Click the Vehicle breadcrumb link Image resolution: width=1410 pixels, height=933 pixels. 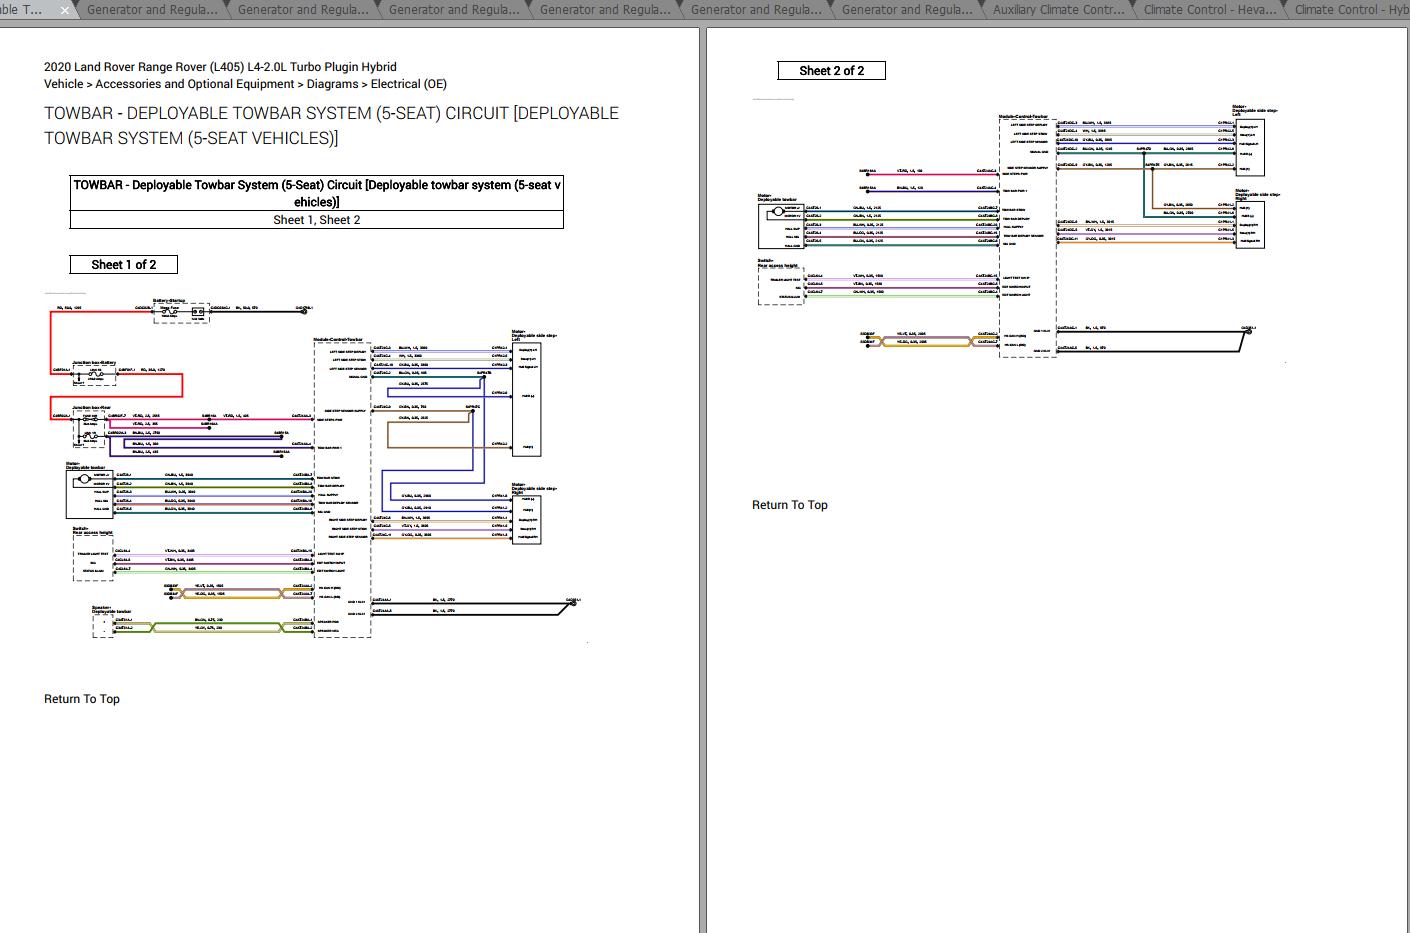point(63,83)
